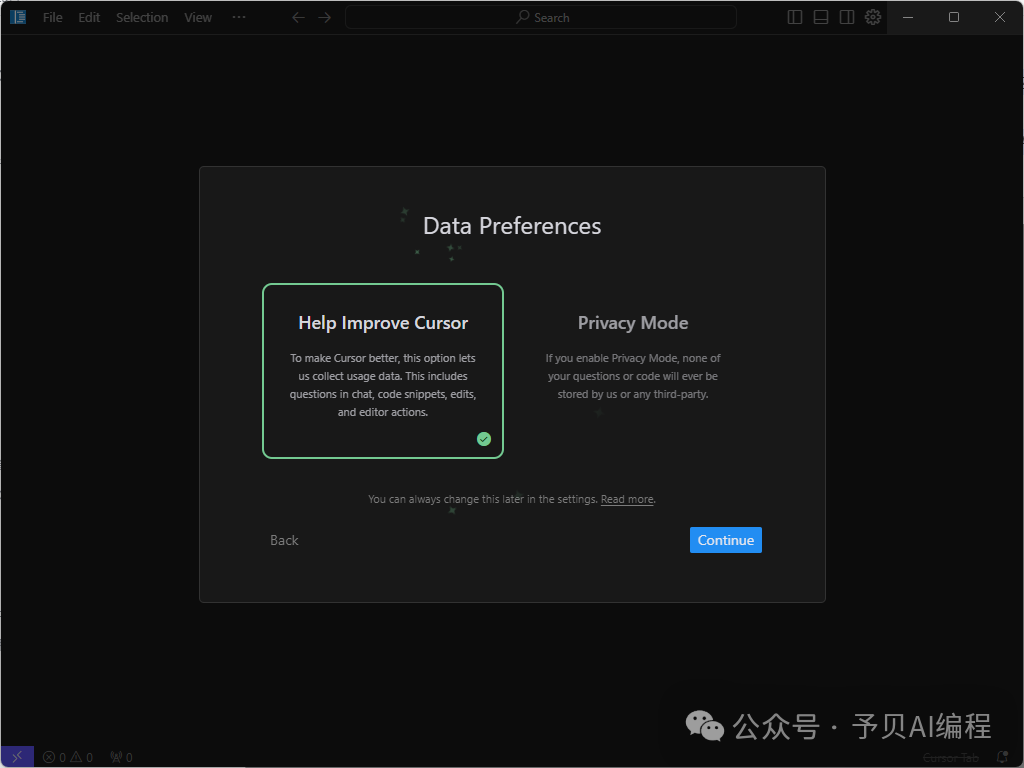Select the Privacy Mode option
This screenshot has width=1024, height=768.
[633, 371]
